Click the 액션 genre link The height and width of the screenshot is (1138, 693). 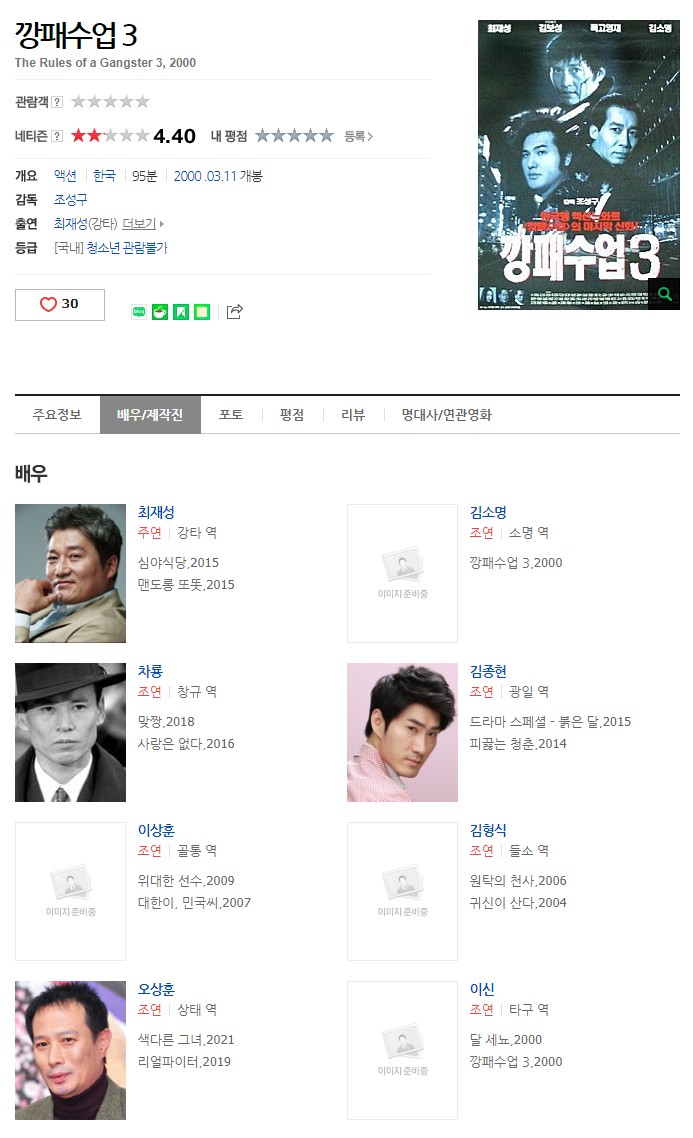coord(65,176)
